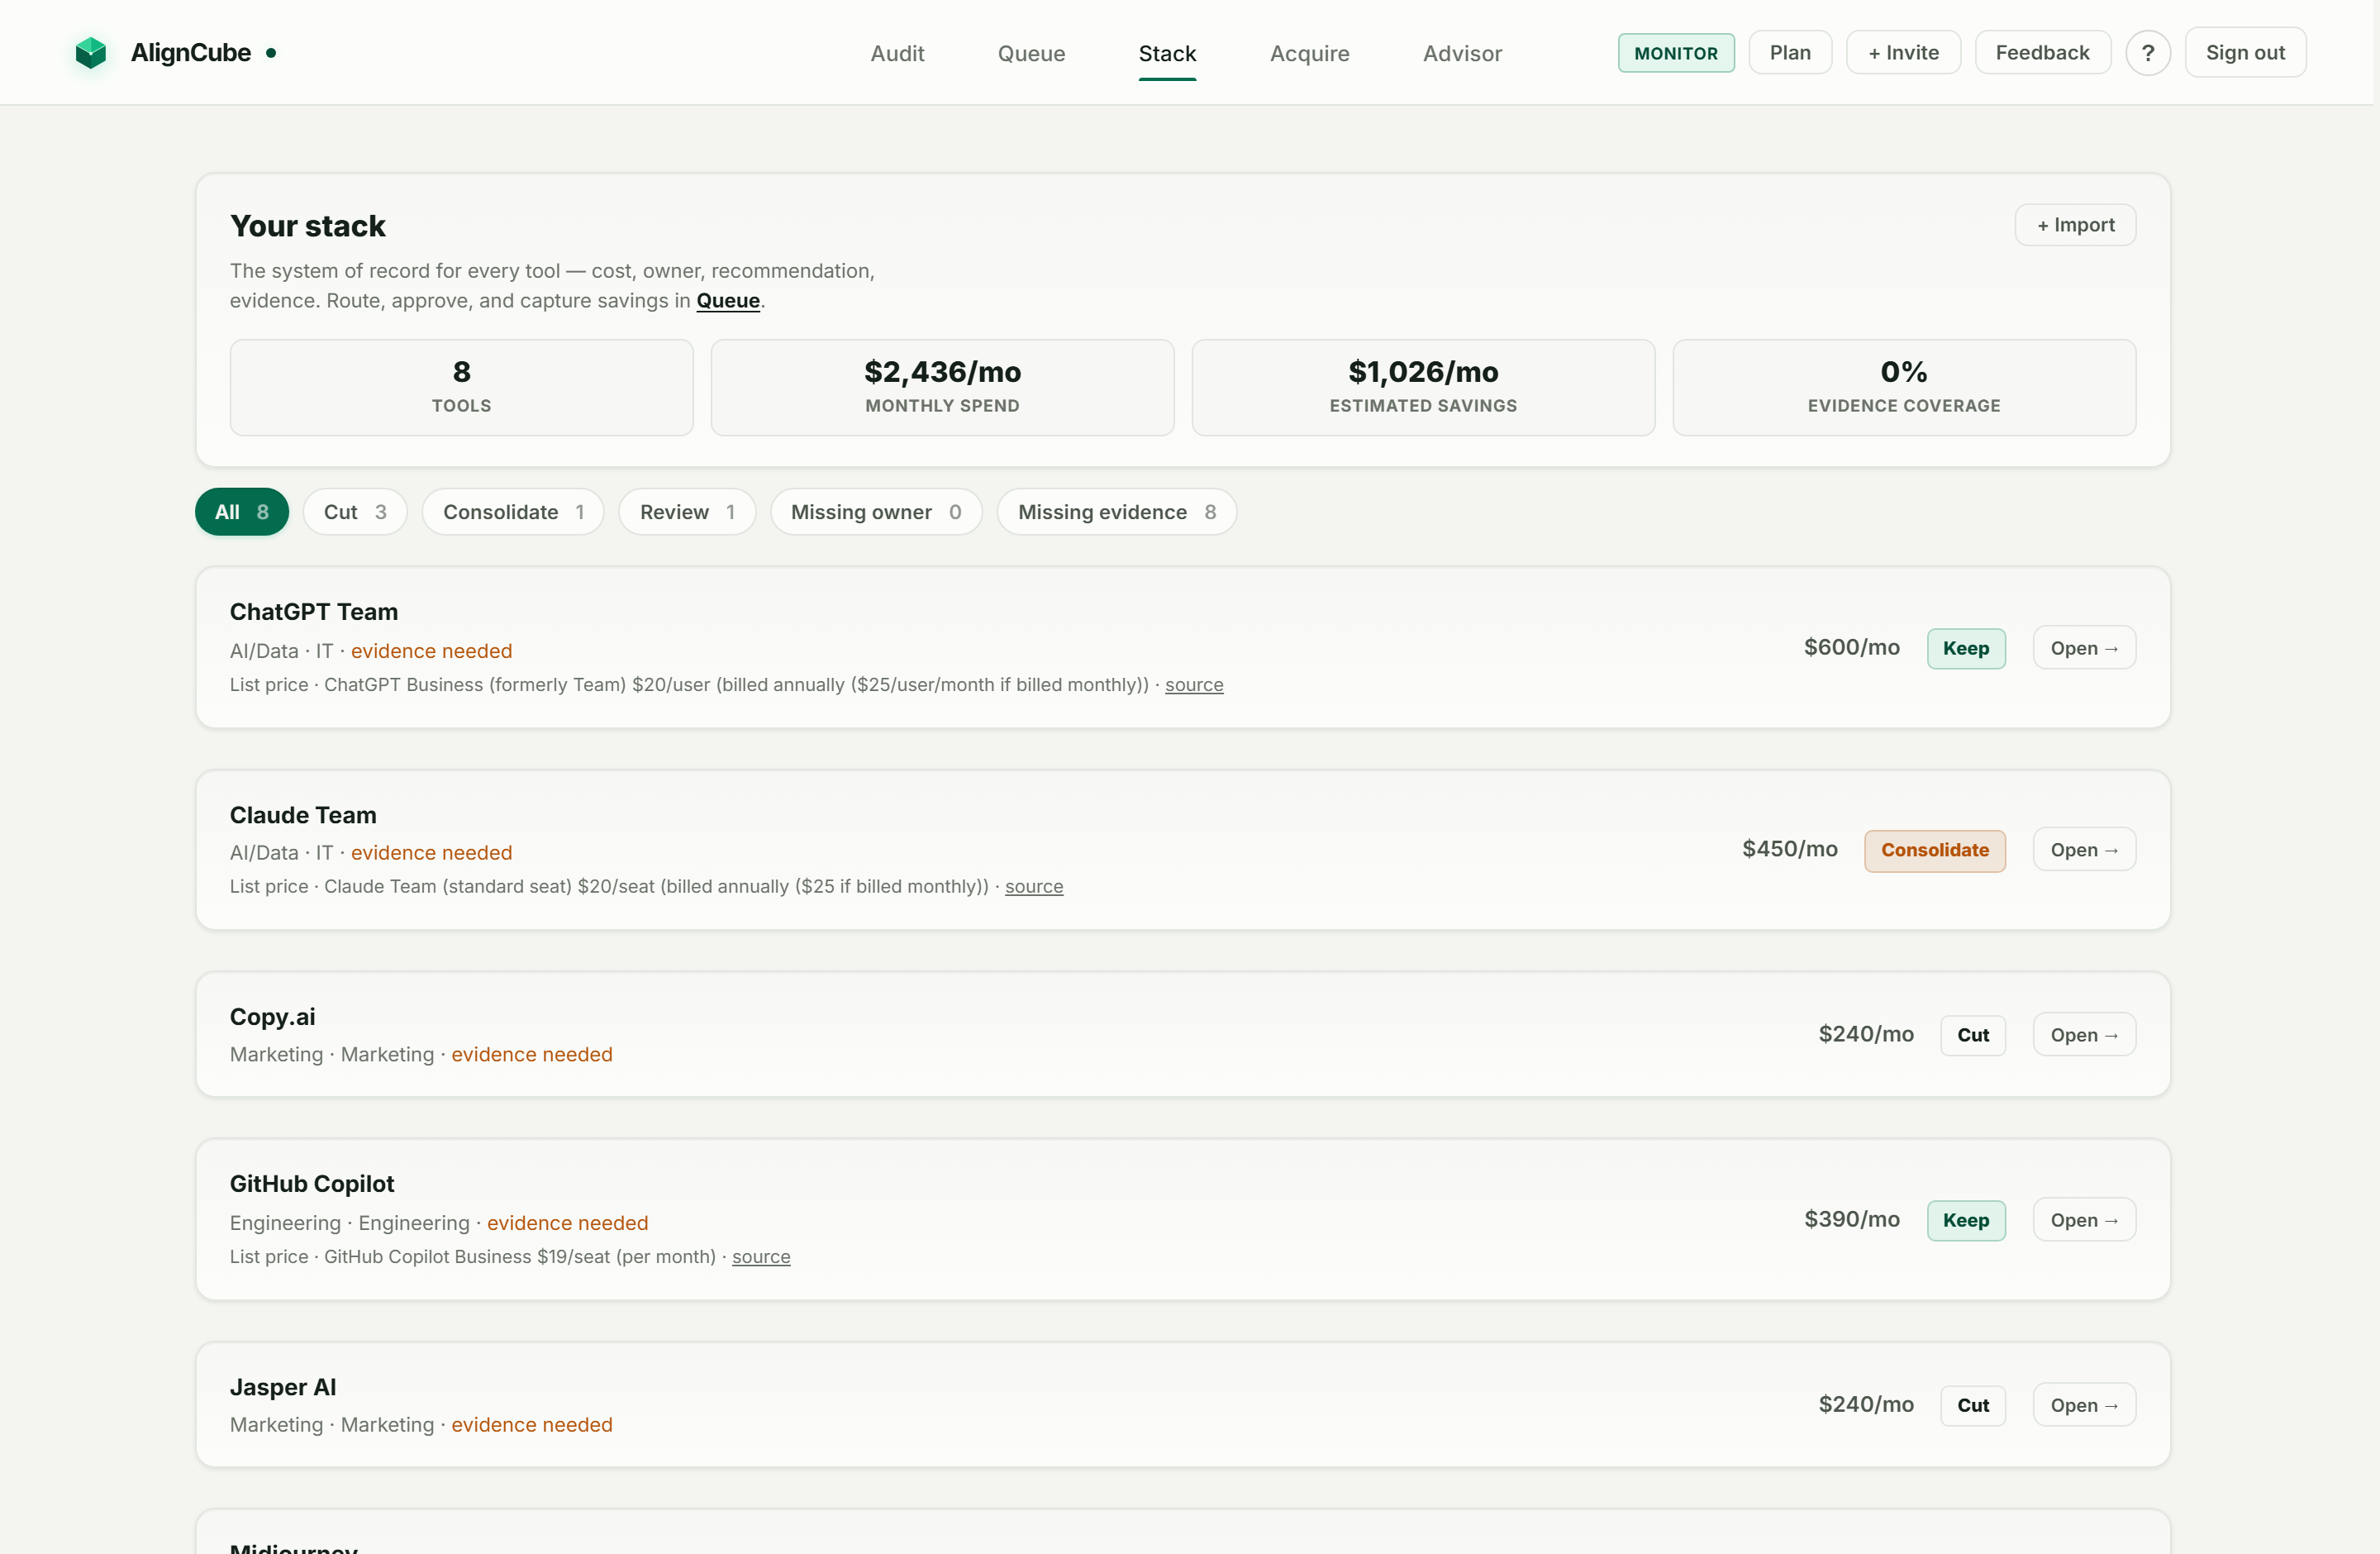Click the $1,026/mo Estimated Savings card
Viewport: 2380px width, 1554px height.
pos(1423,388)
